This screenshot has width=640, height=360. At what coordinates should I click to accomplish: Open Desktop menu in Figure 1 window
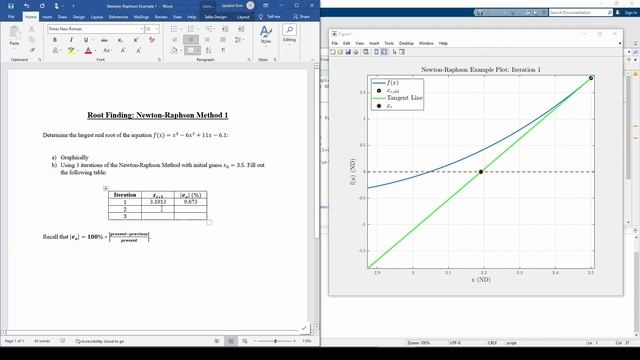(x=406, y=43)
